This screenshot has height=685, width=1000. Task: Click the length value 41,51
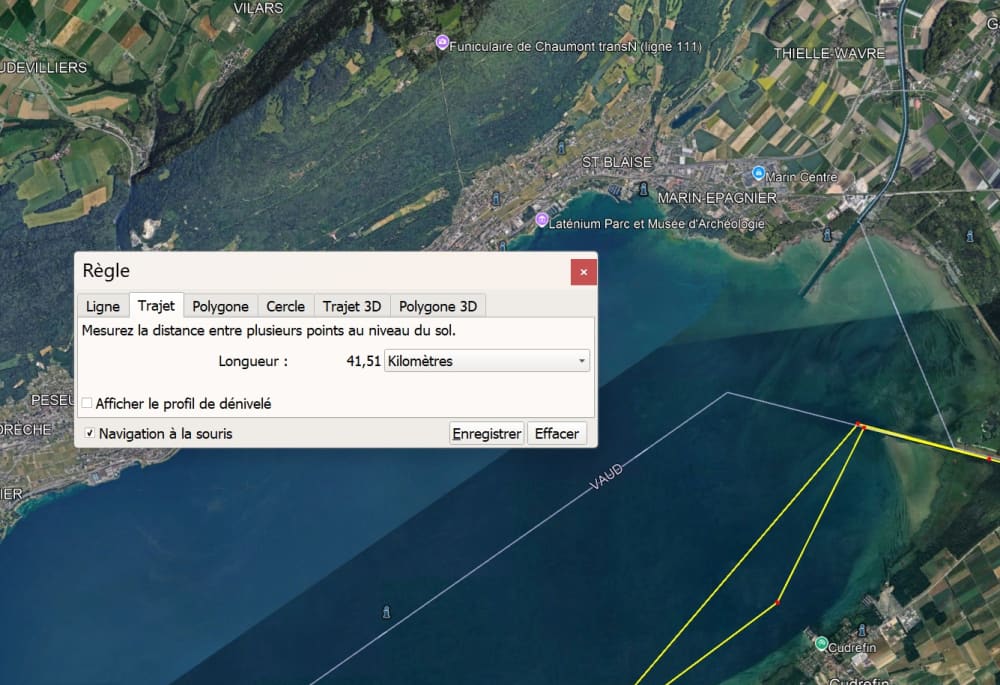point(364,361)
